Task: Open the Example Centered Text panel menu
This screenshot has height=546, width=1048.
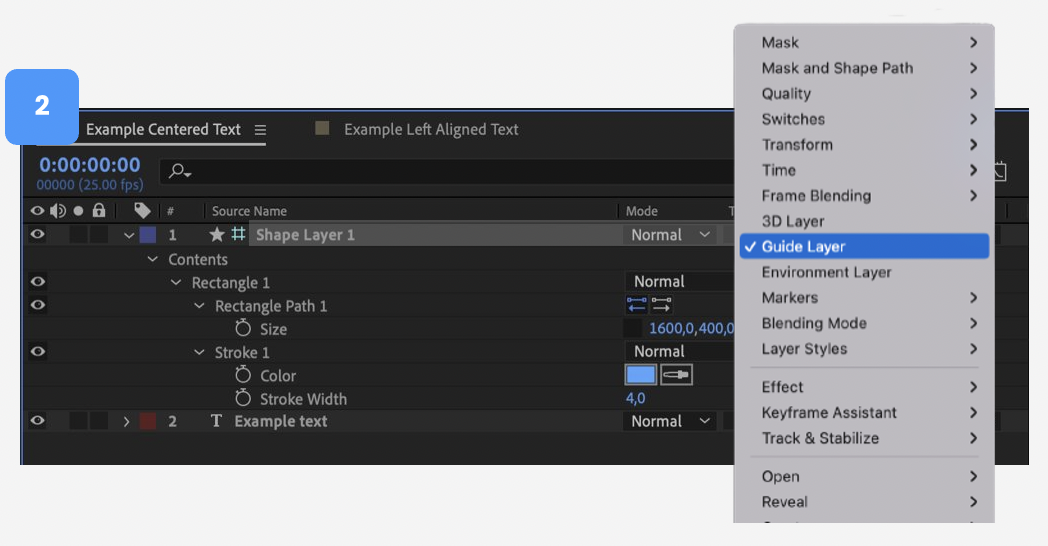Action: [x=260, y=130]
